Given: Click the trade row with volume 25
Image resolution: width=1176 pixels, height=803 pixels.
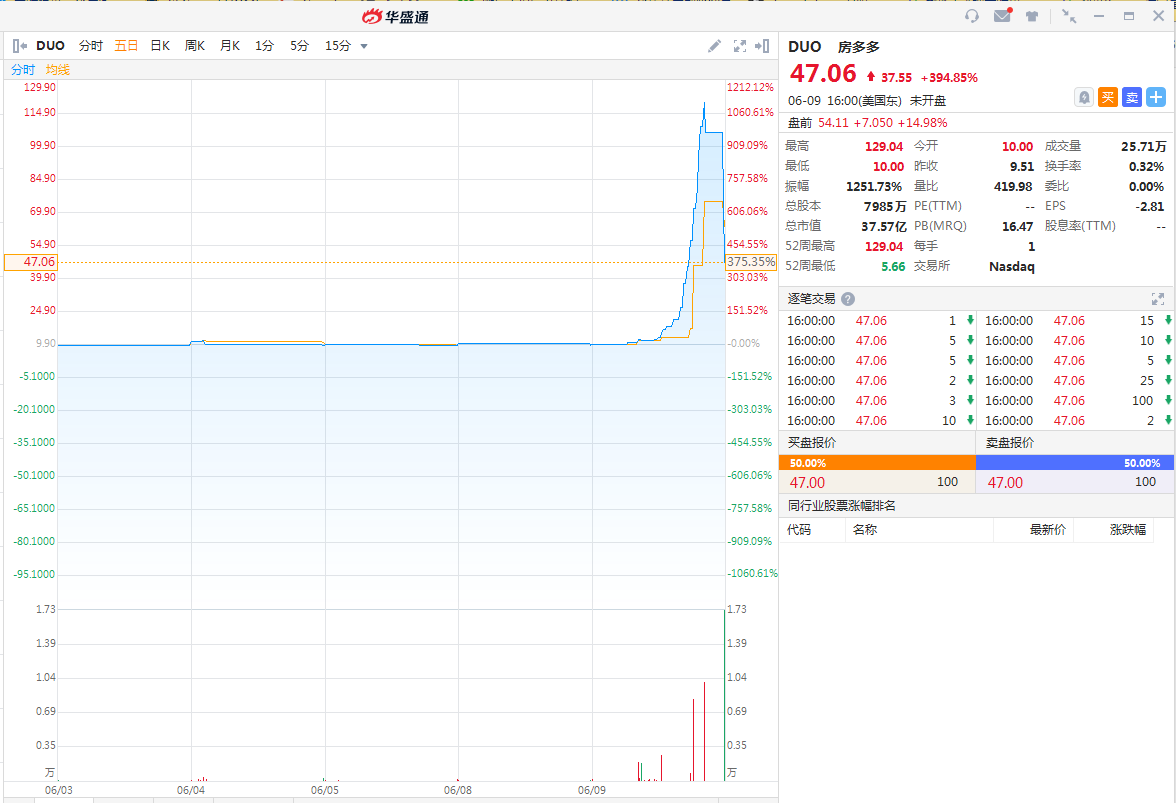Looking at the screenshot, I should (x=1076, y=381).
